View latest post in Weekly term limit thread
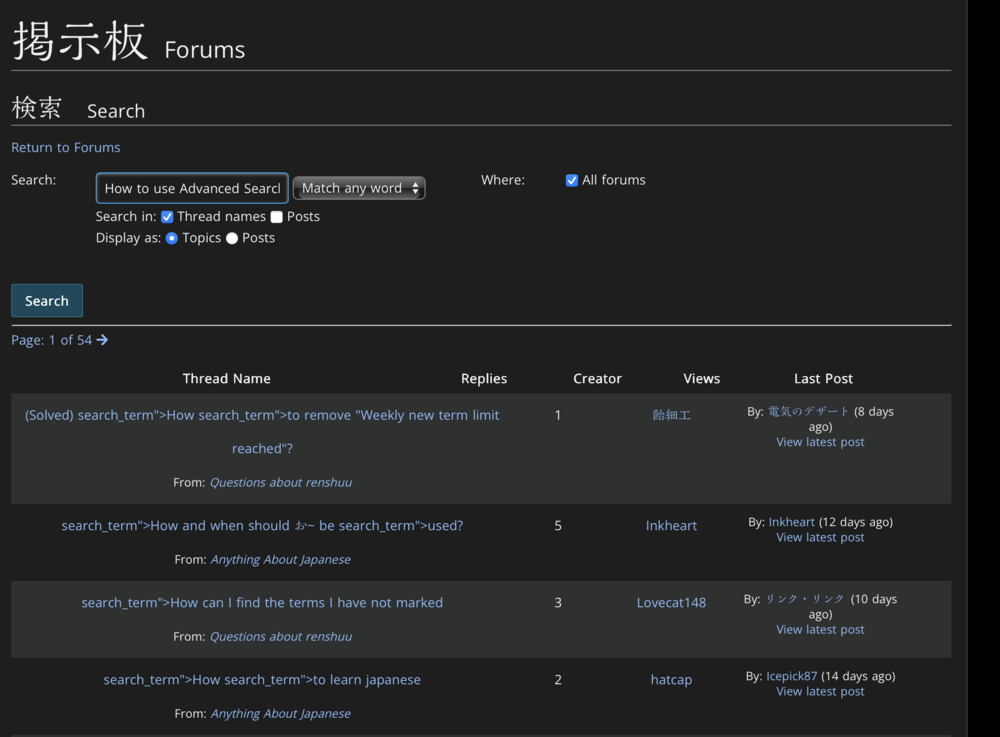 (820, 442)
